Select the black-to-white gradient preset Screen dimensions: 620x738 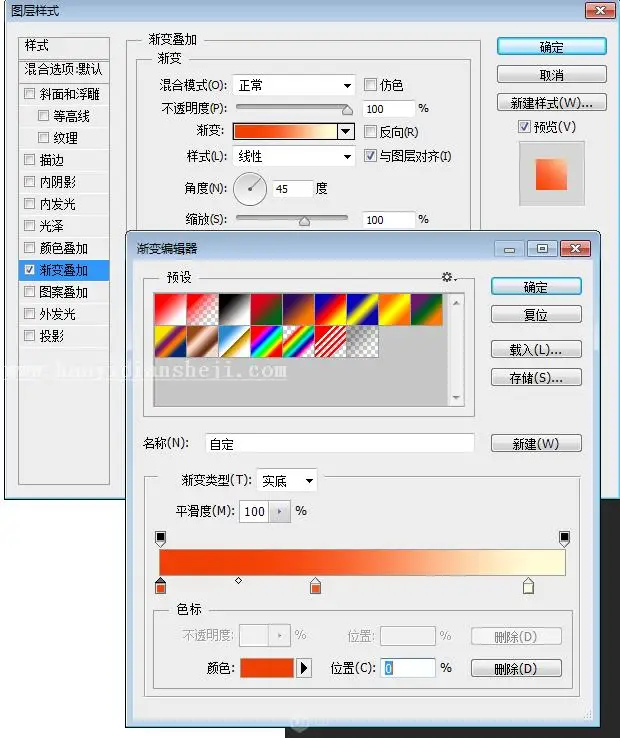[234, 310]
